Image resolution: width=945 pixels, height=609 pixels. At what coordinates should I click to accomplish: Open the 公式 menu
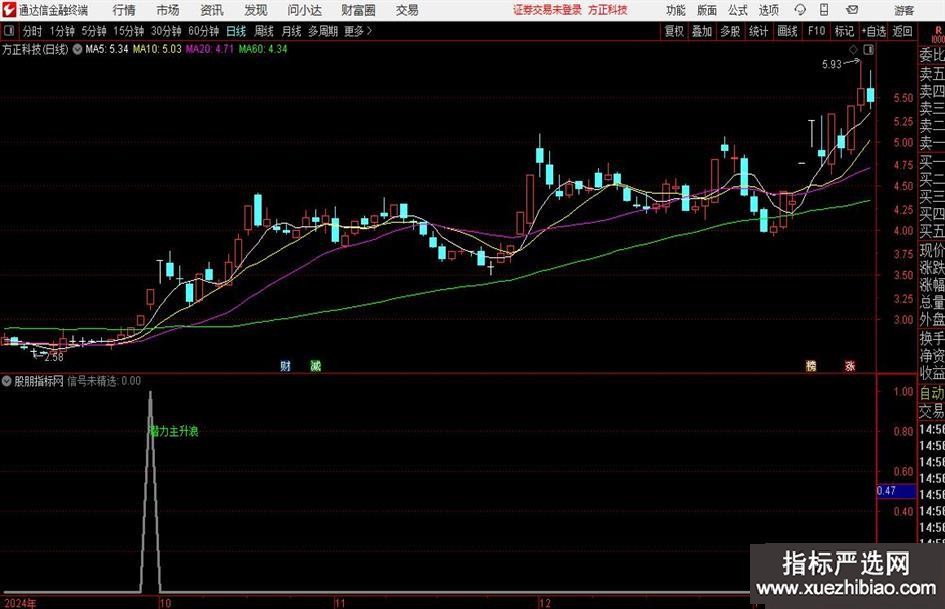pyautogui.click(x=737, y=10)
